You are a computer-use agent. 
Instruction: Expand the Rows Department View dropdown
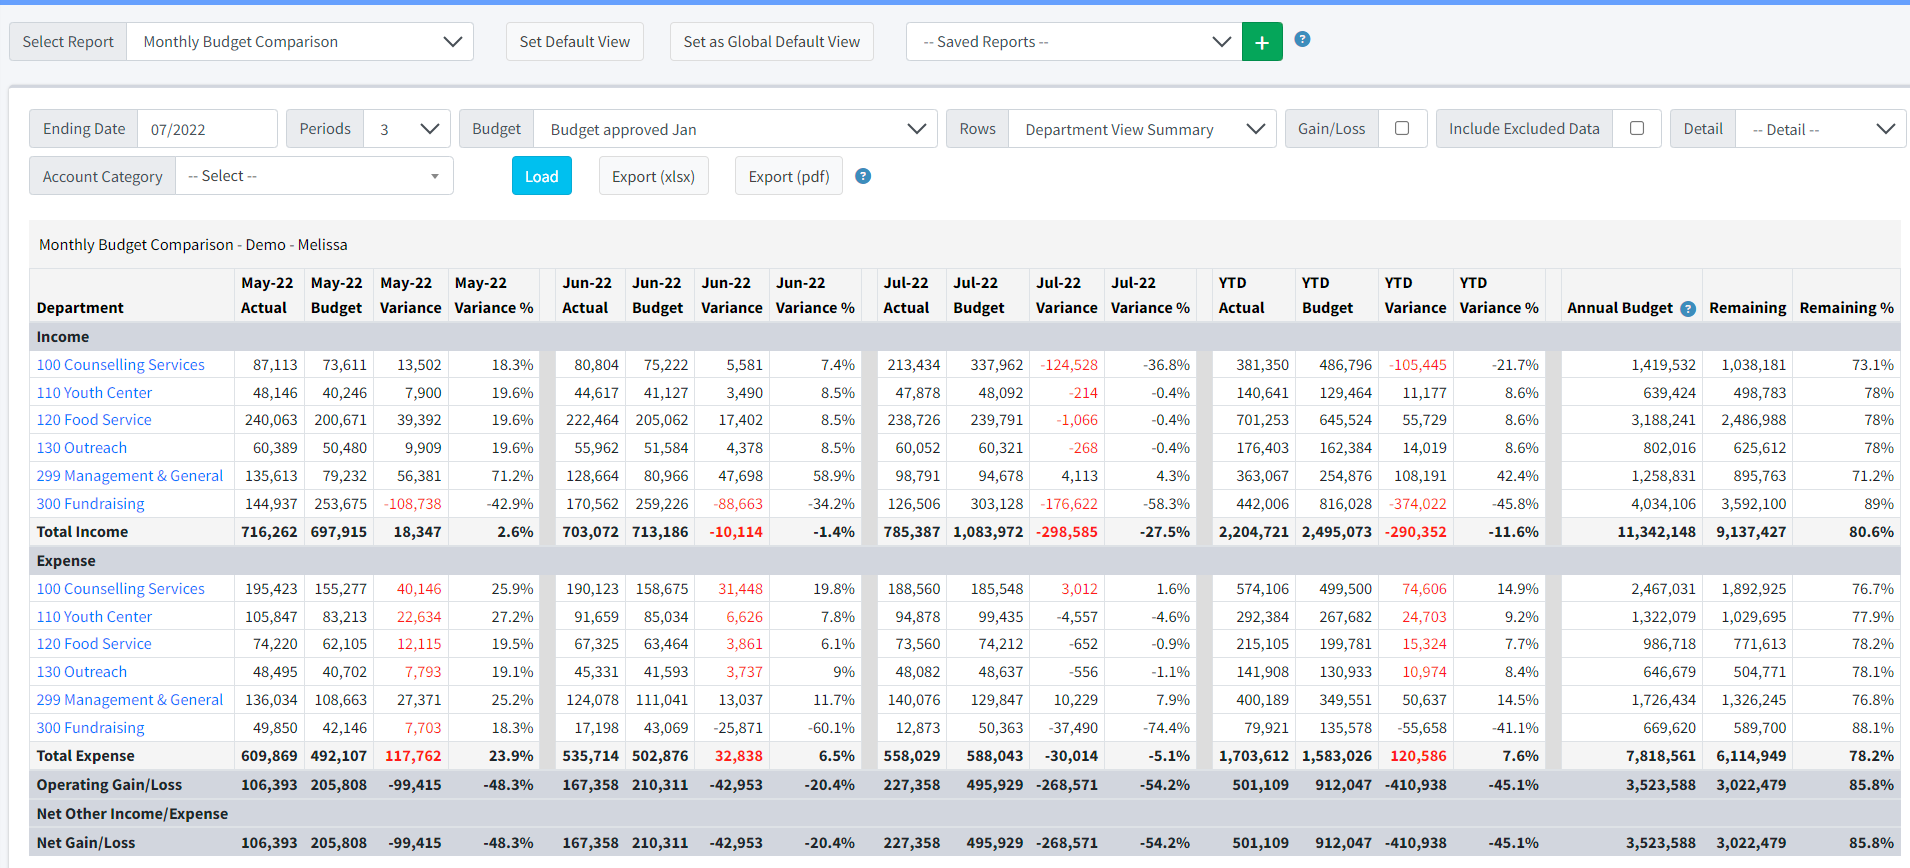[1142, 129]
